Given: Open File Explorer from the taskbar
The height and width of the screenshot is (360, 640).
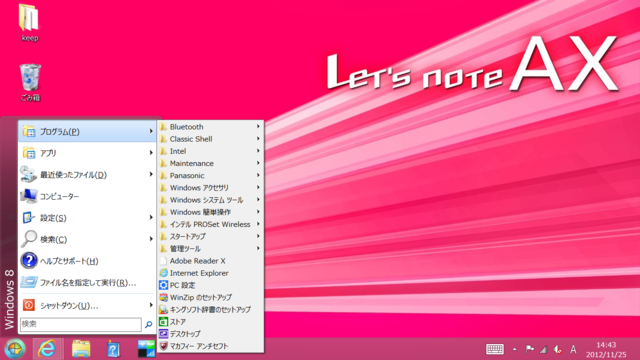Looking at the screenshot, I should (x=81, y=349).
